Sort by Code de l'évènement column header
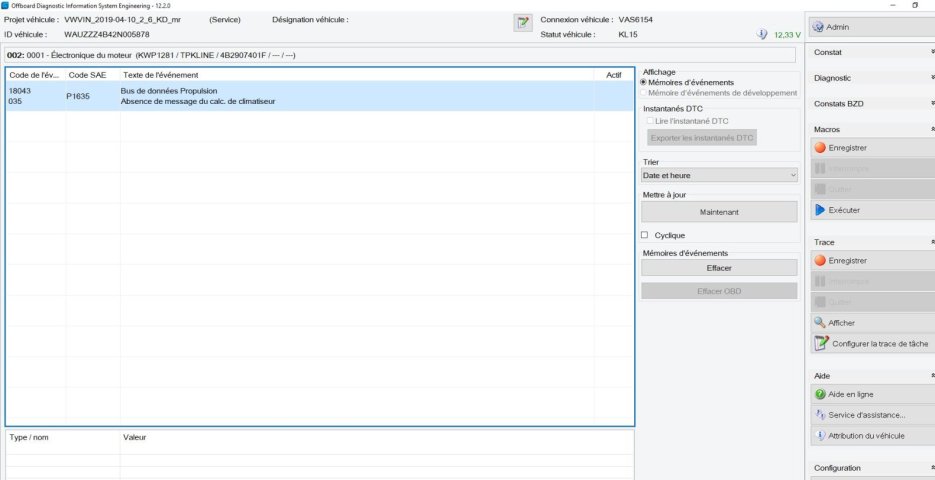The image size is (935, 480). tap(36, 75)
